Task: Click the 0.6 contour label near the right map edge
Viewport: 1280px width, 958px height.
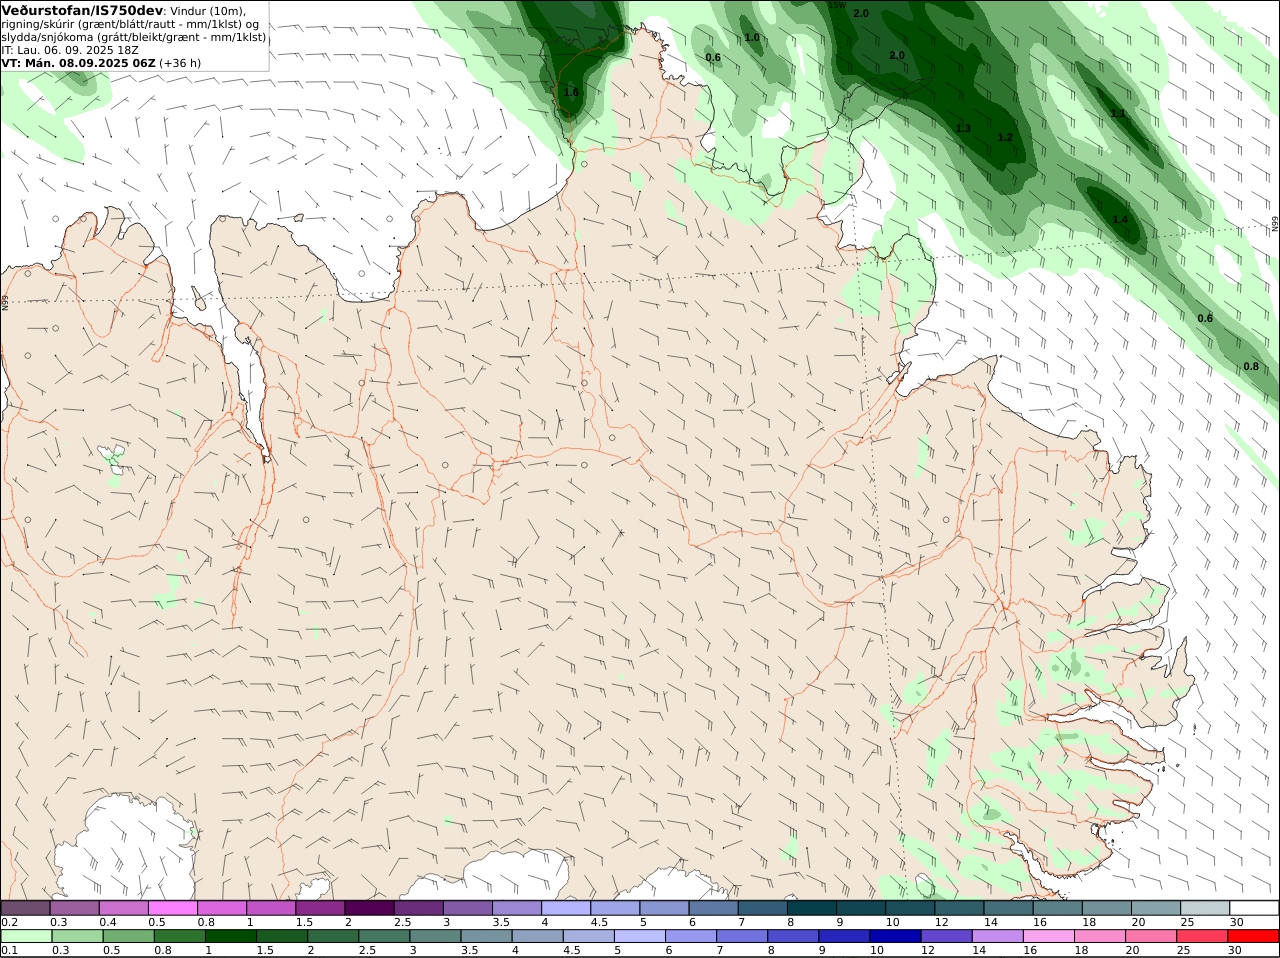Action: pos(1205,318)
